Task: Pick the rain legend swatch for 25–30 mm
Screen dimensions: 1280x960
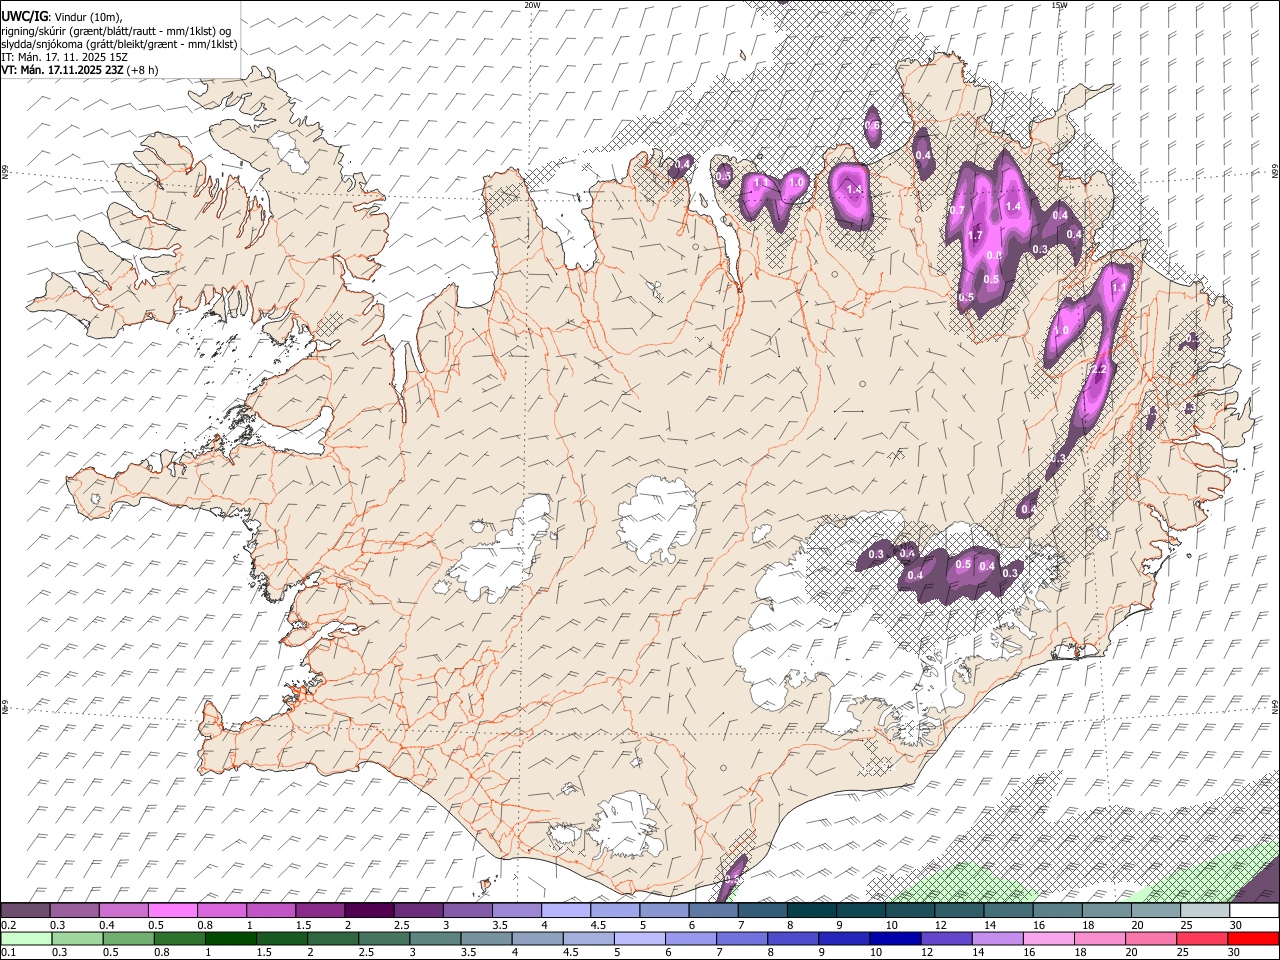Action: [1203, 938]
